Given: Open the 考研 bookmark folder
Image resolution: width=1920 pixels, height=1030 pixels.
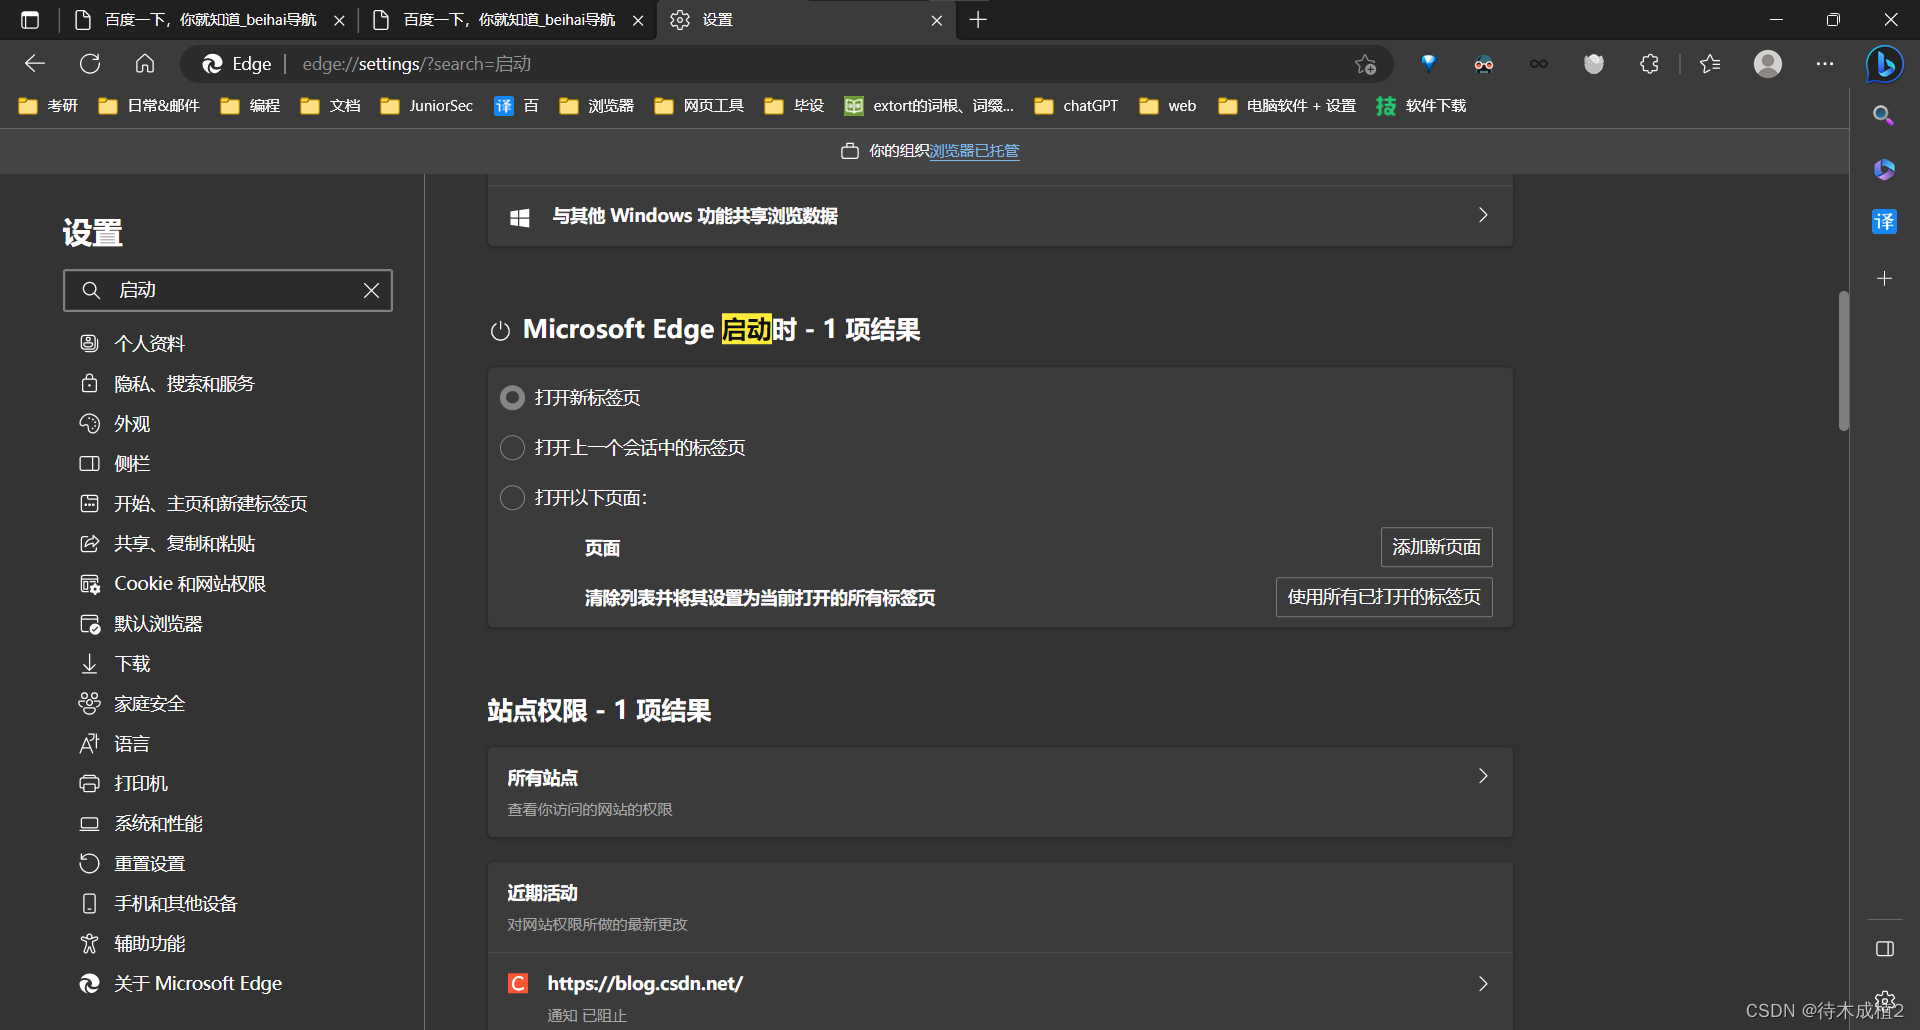Looking at the screenshot, I should click(x=48, y=106).
